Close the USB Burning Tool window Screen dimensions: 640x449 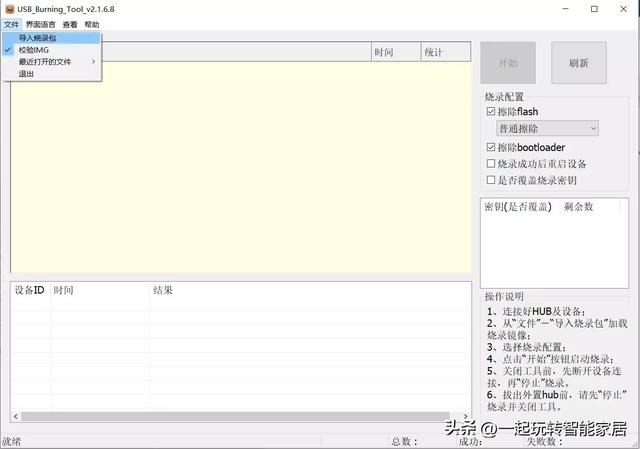point(623,9)
